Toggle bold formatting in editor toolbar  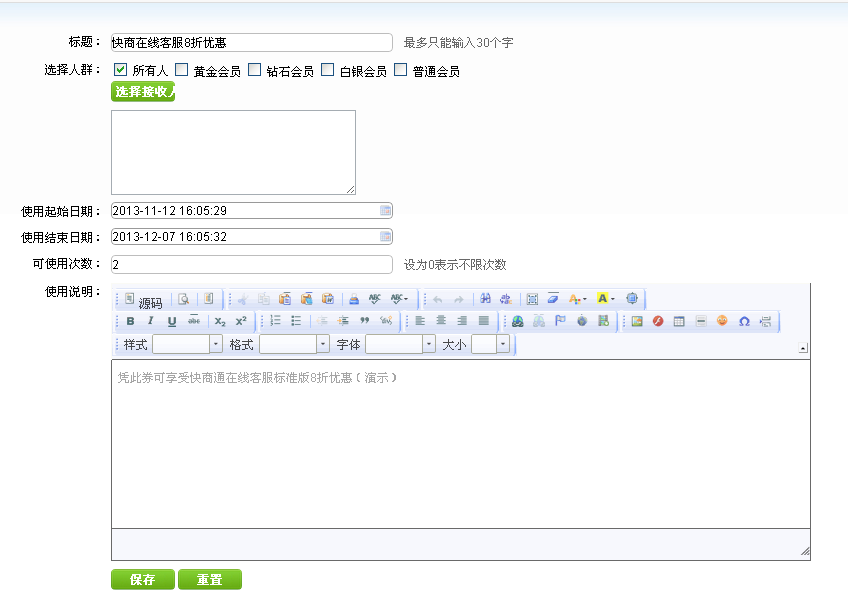(130, 321)
